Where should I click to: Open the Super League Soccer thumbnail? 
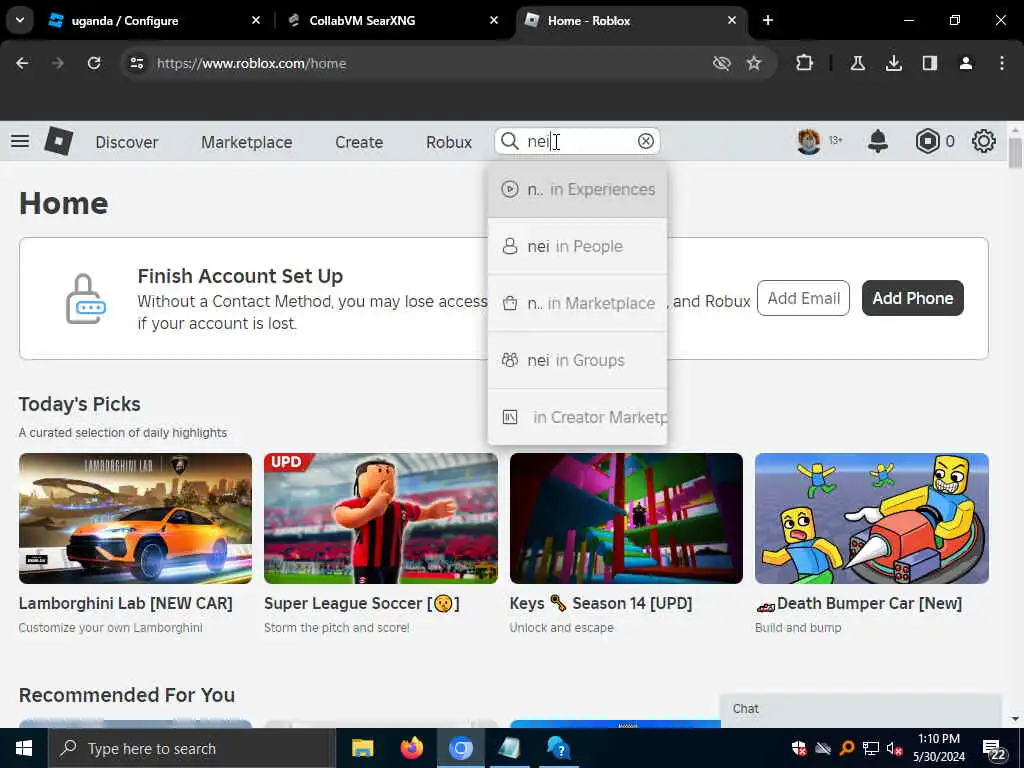point(381,518)
